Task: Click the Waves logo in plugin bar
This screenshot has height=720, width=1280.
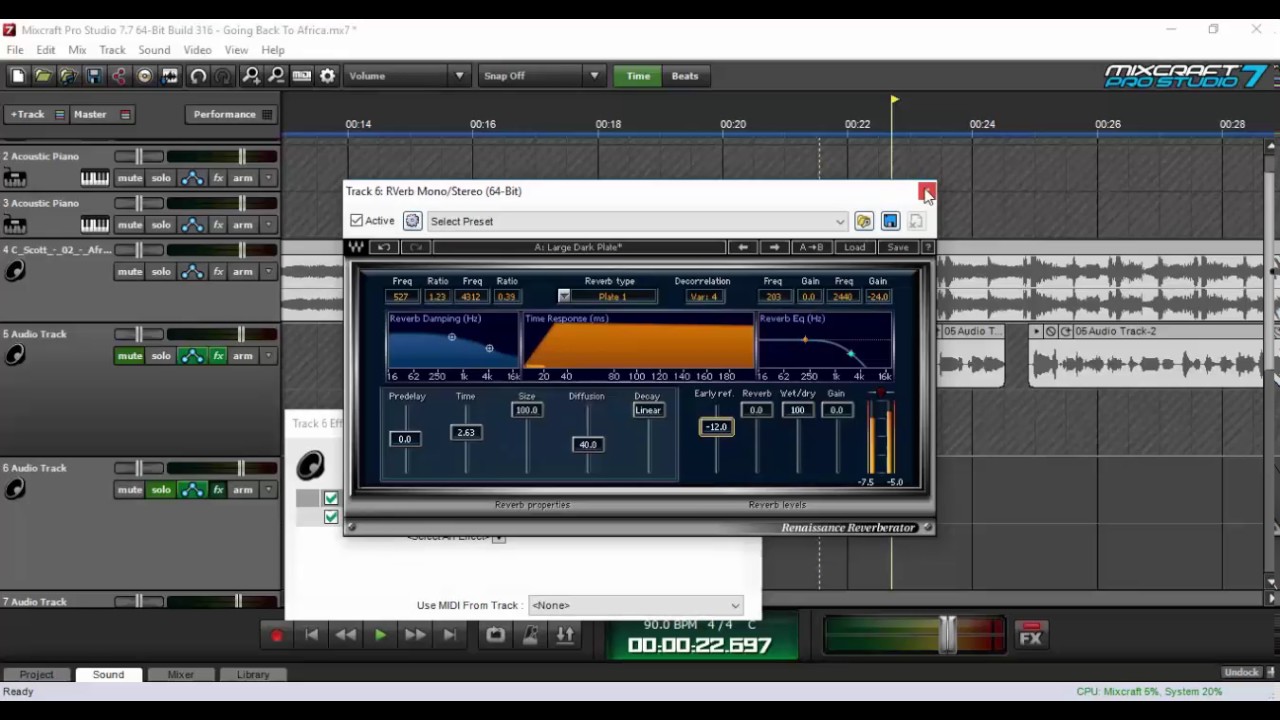Action: coord(356,247)
